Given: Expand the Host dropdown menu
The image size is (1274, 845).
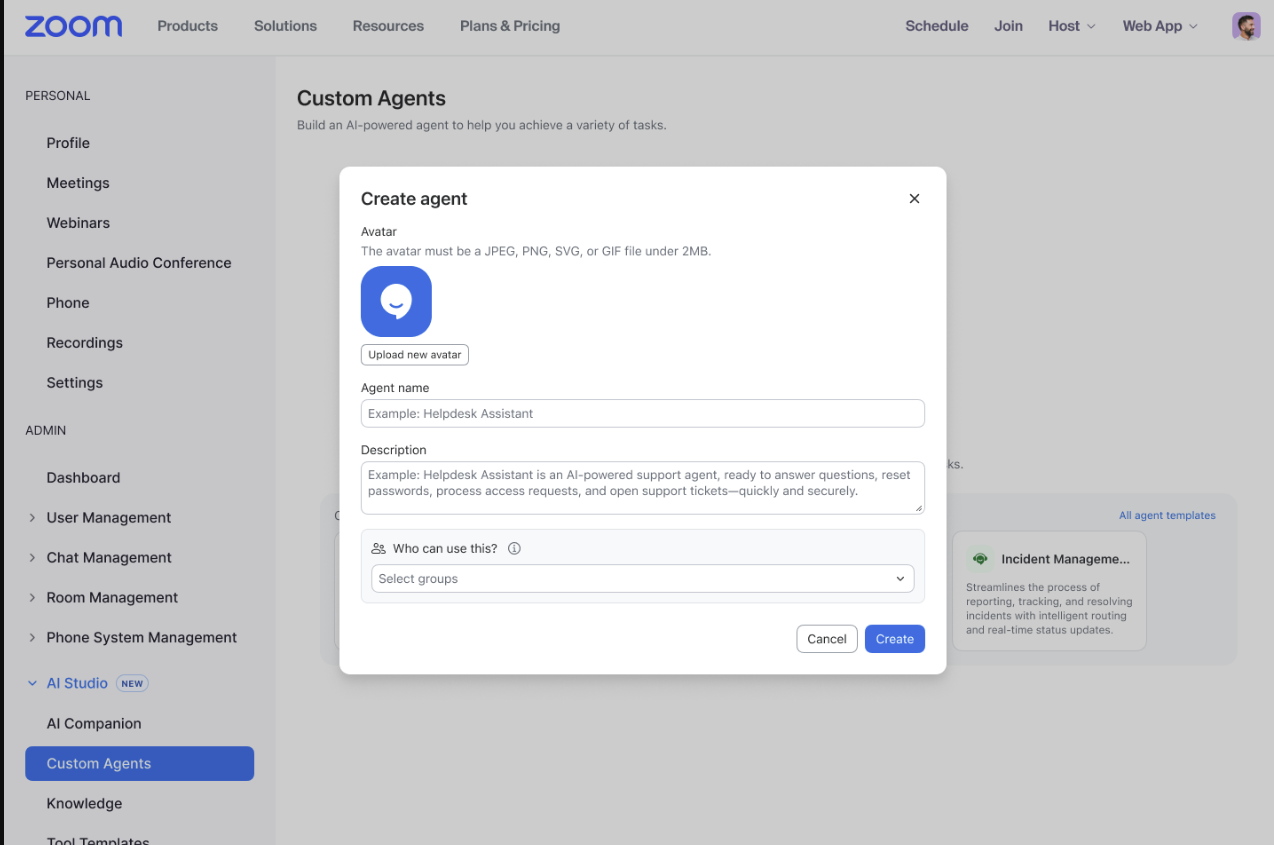Looking at the screenshot, I should click(x=1071, y=26).
